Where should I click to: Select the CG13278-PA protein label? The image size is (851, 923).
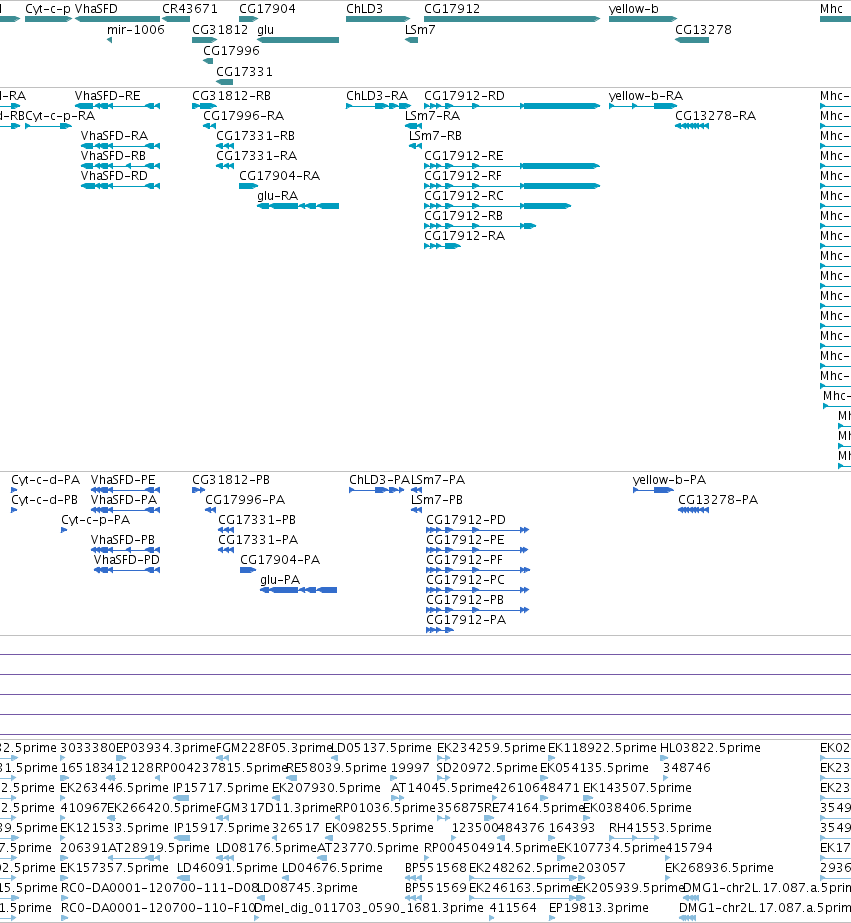[x=718, y=500]
